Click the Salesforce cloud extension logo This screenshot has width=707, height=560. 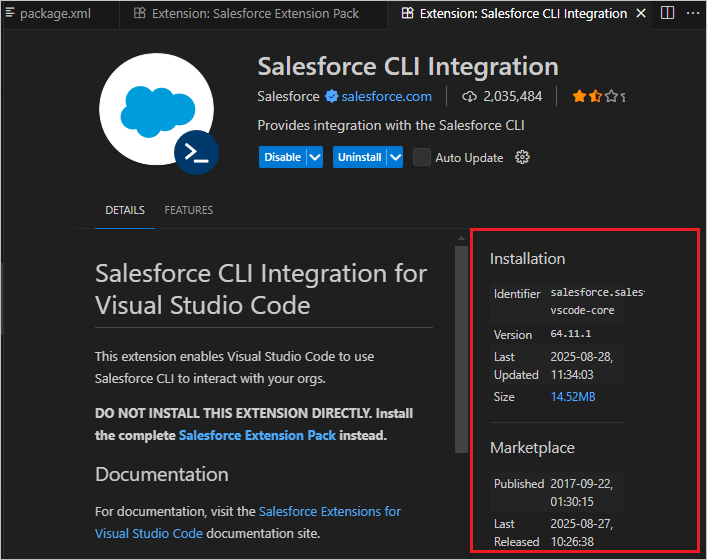156,109
